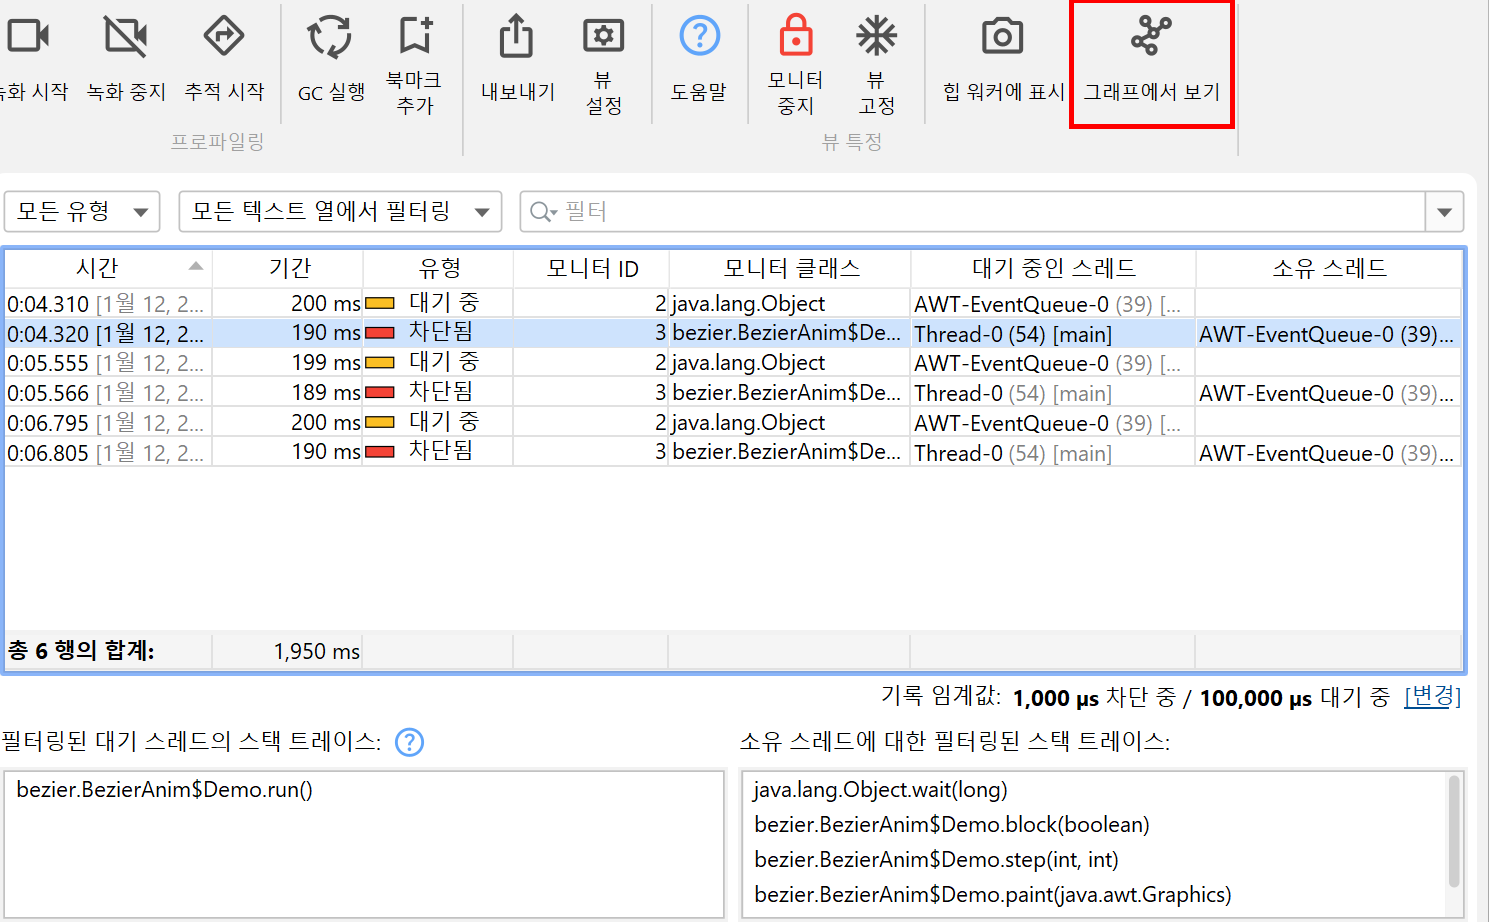Show in heap walker via 힙 워커에 표시

click(x=1002, y=38)
